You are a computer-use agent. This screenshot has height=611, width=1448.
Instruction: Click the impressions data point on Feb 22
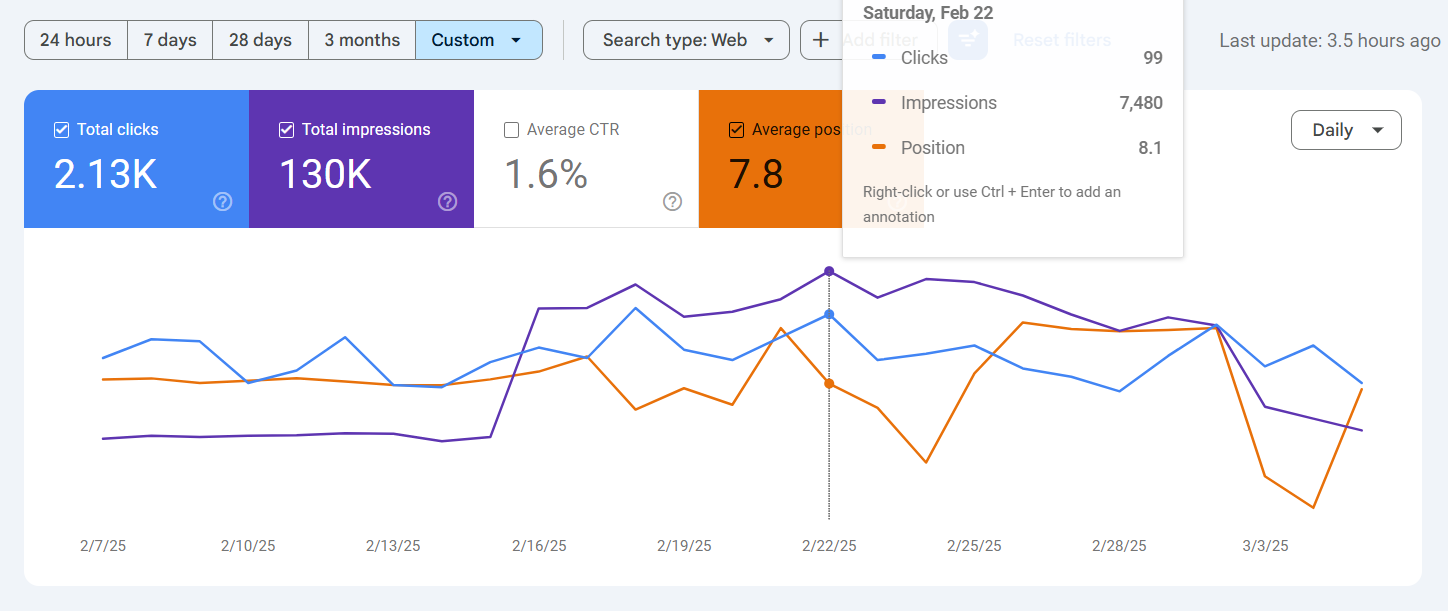(x=829, y=271)
